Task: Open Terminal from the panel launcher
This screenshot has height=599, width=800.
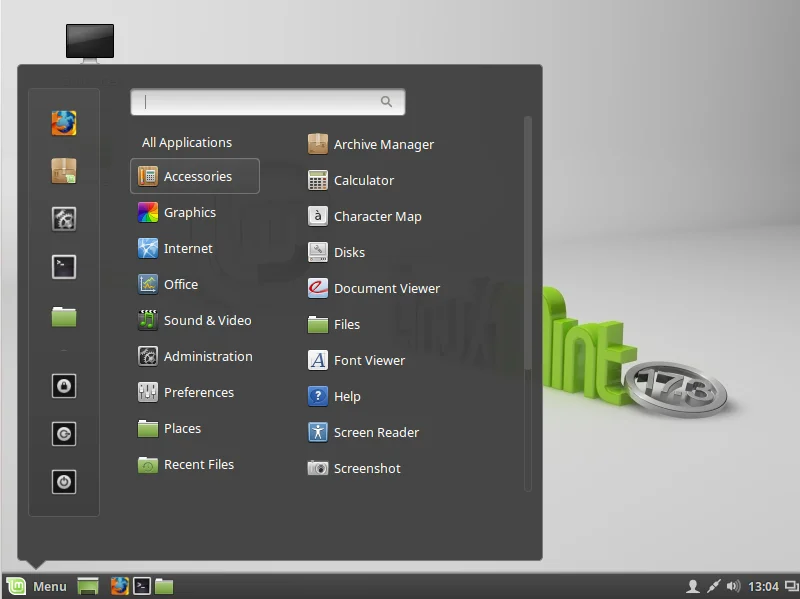Action: (142, 586)
